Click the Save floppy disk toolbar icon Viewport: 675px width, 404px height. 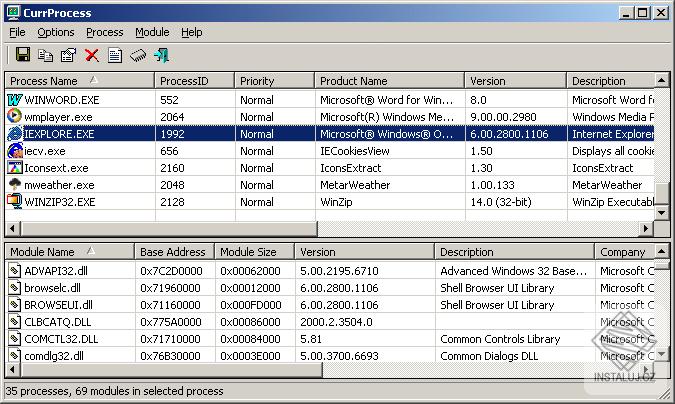point(23,55)
